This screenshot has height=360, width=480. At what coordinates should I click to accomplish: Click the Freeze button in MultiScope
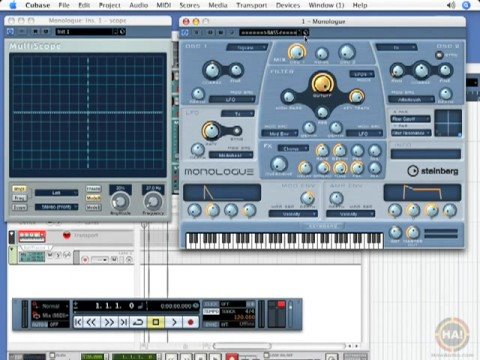(x=93, y=189)
